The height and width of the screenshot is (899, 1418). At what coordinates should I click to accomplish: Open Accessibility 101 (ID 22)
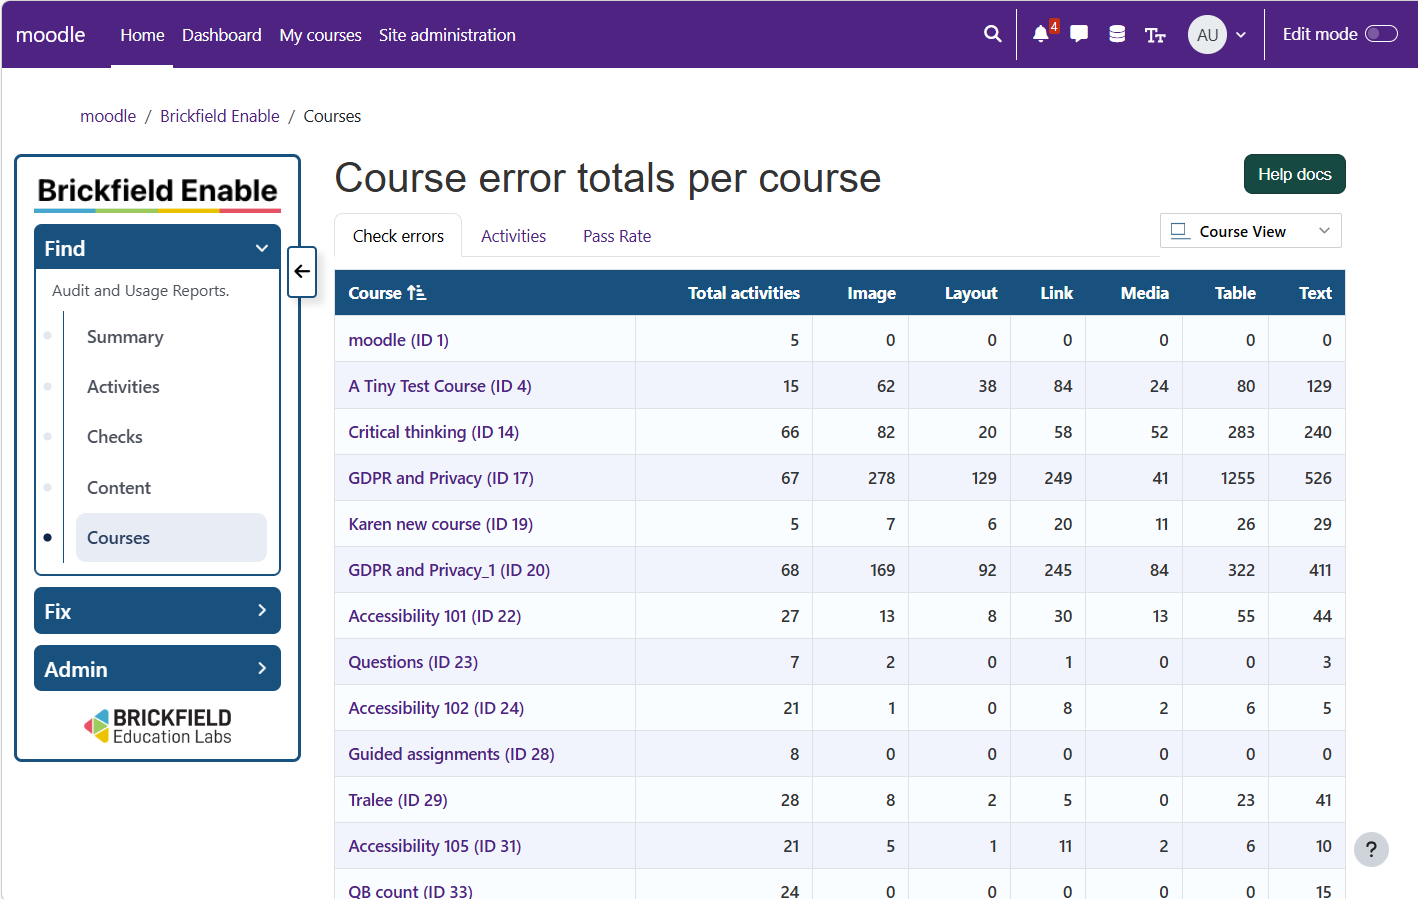click(434, 616)
